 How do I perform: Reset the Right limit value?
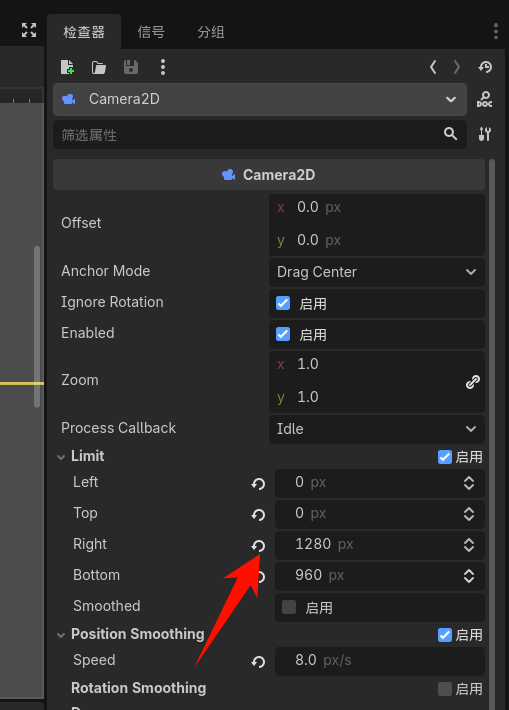point(259,545)
